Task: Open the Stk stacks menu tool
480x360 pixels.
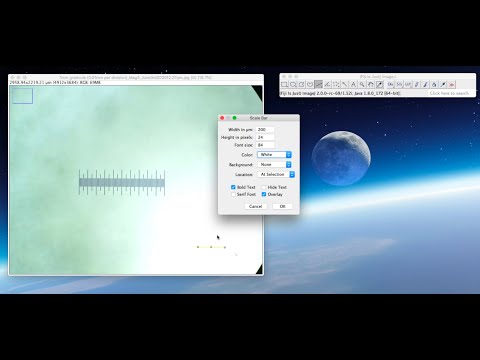Action: pos(399,84)
